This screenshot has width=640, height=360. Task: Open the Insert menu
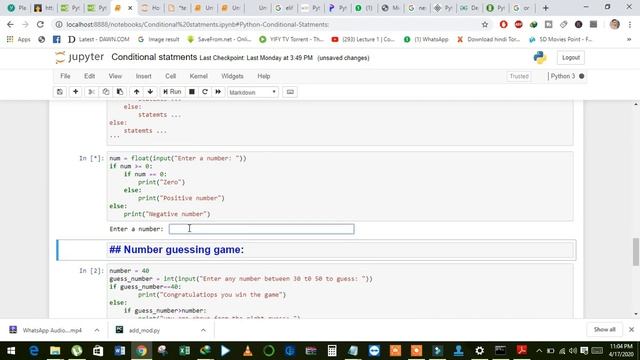point(143,76)
